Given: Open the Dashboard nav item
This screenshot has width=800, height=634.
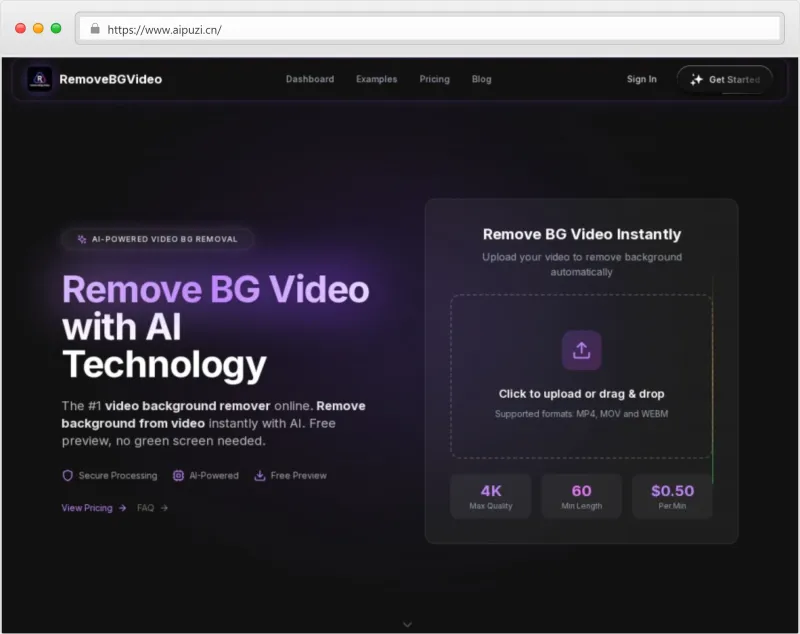Looking at the screenshot, I should coord(310,79).
